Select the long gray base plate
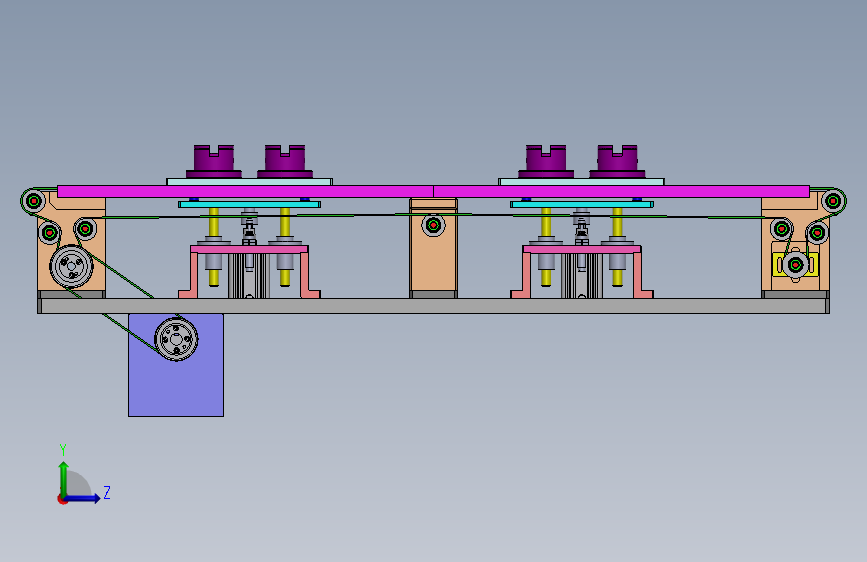This screenshot has height=562, width=867. [x=434, y=306]
